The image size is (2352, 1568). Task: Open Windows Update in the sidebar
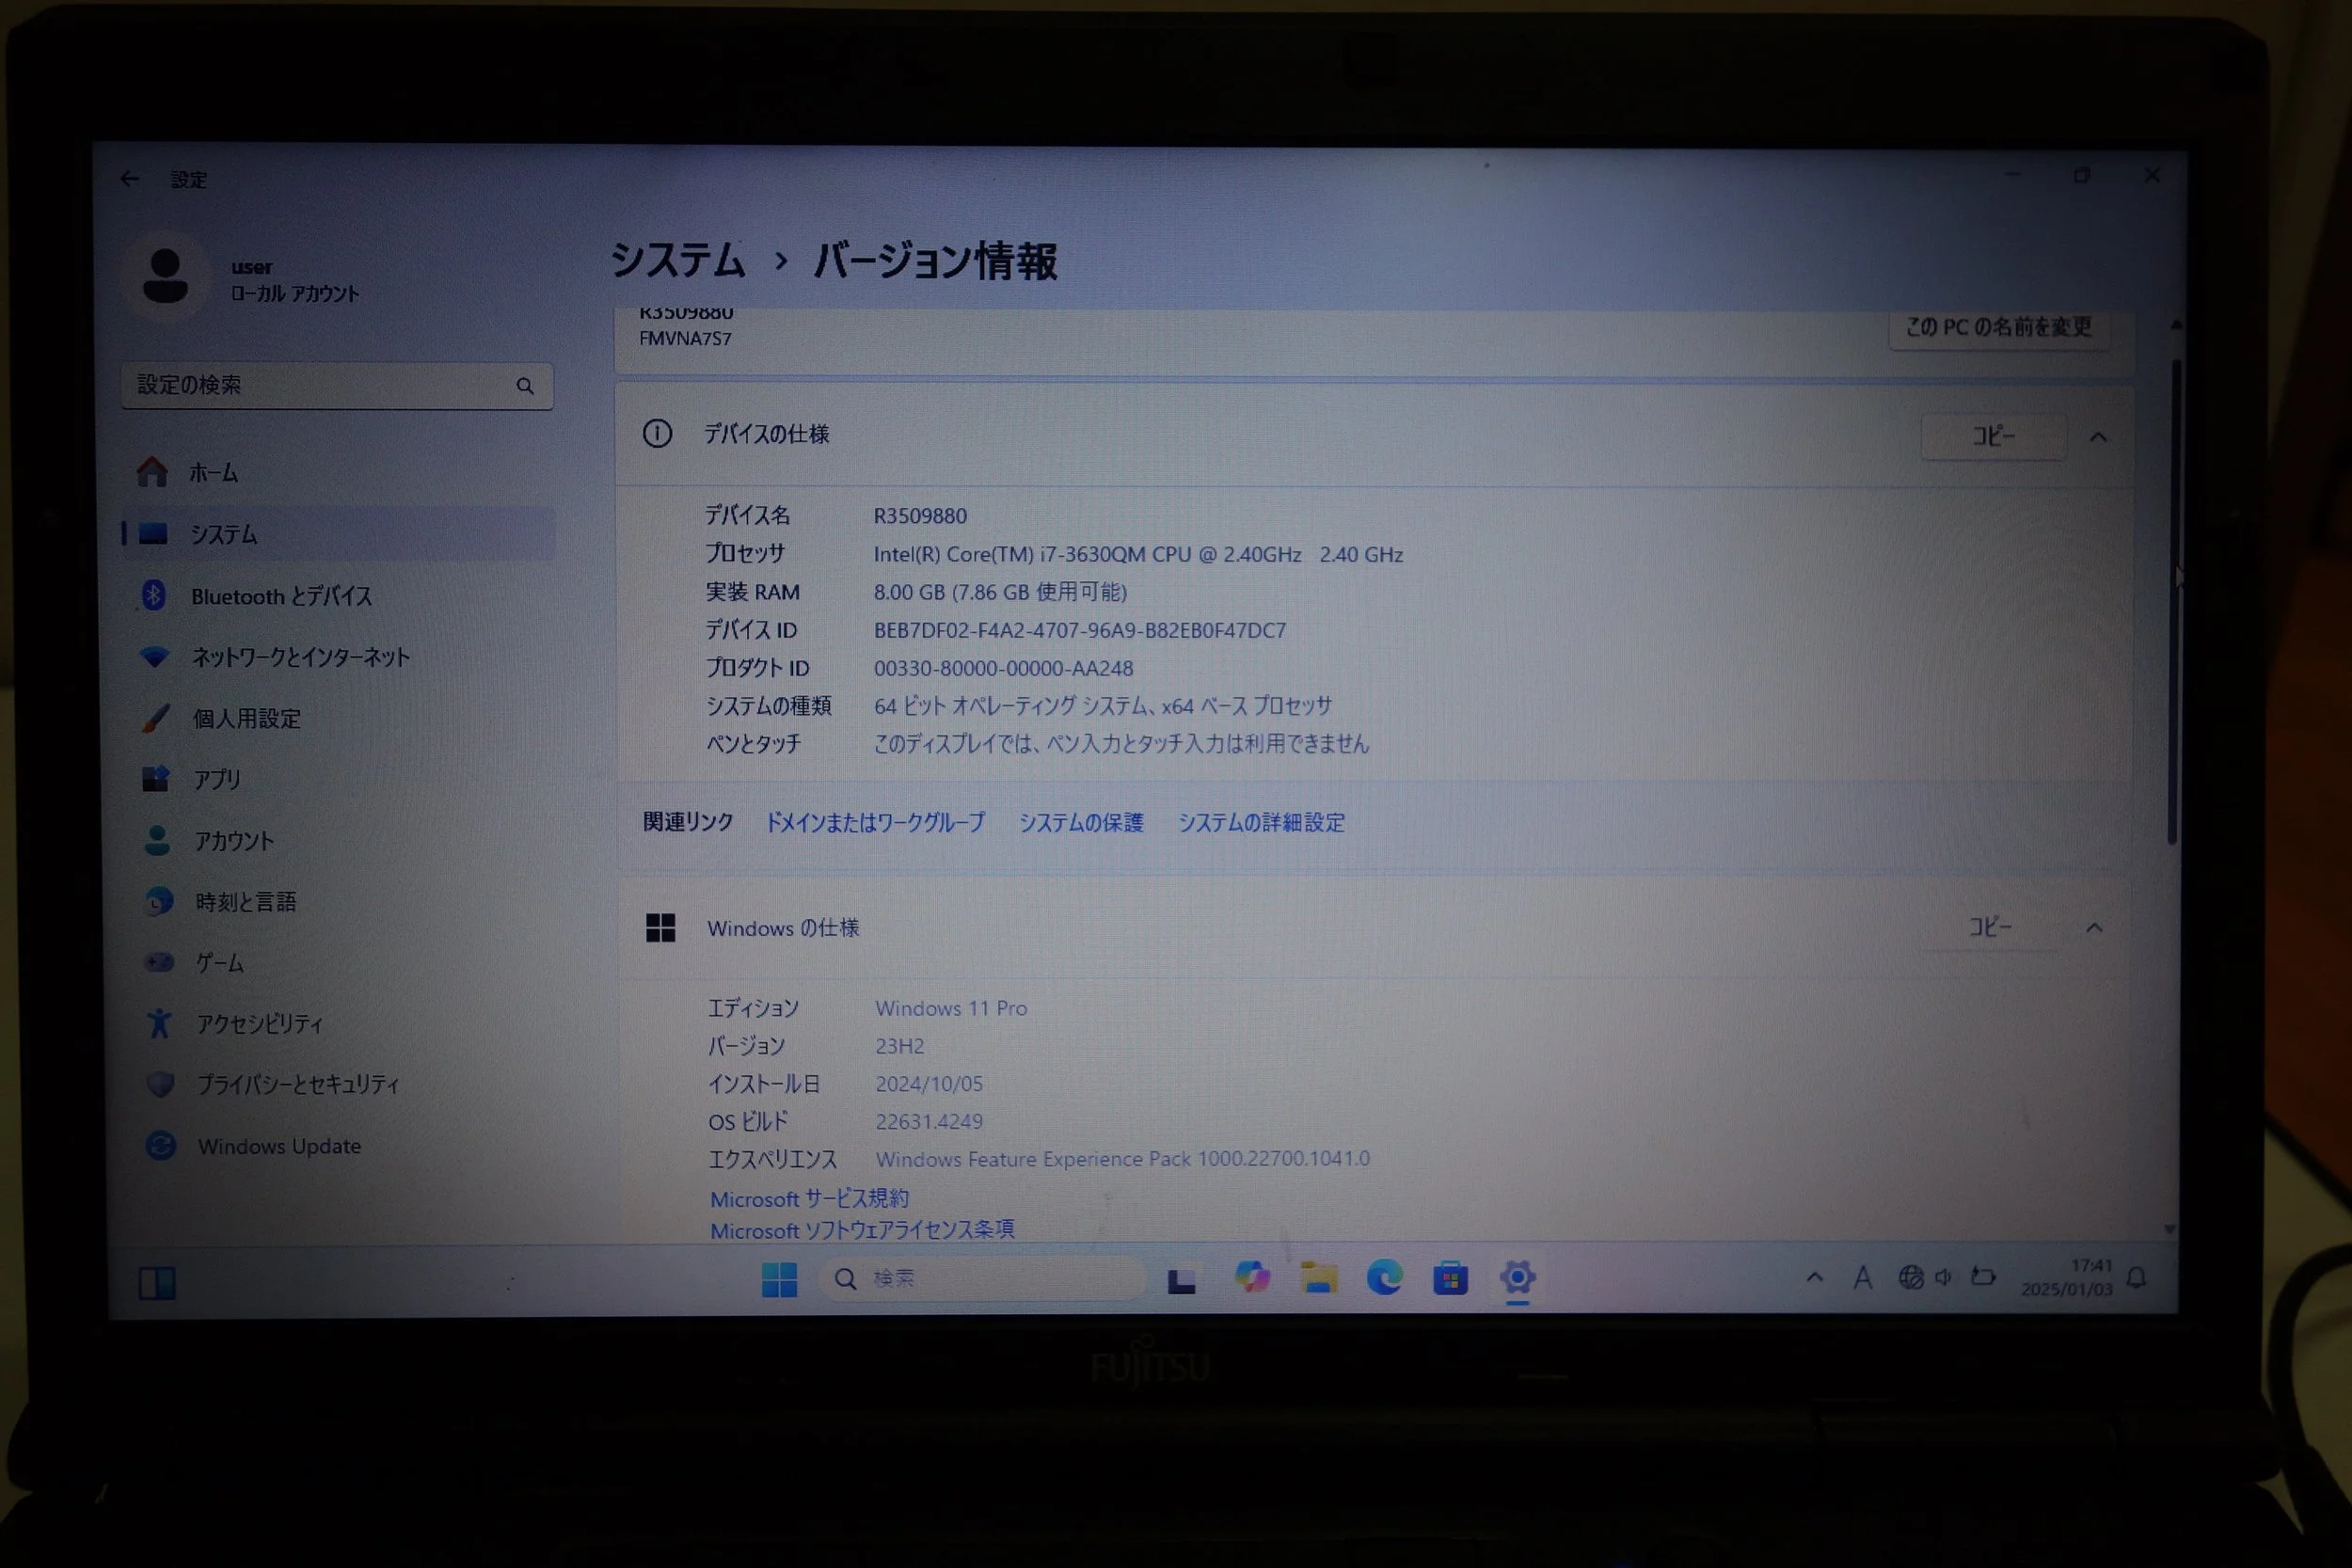(x=279, y=1146)
